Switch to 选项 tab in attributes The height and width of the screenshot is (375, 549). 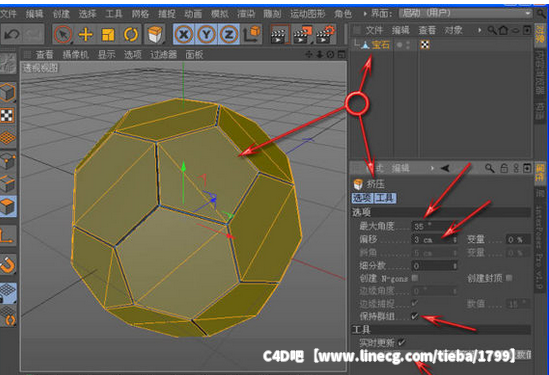tap(362, 198)
